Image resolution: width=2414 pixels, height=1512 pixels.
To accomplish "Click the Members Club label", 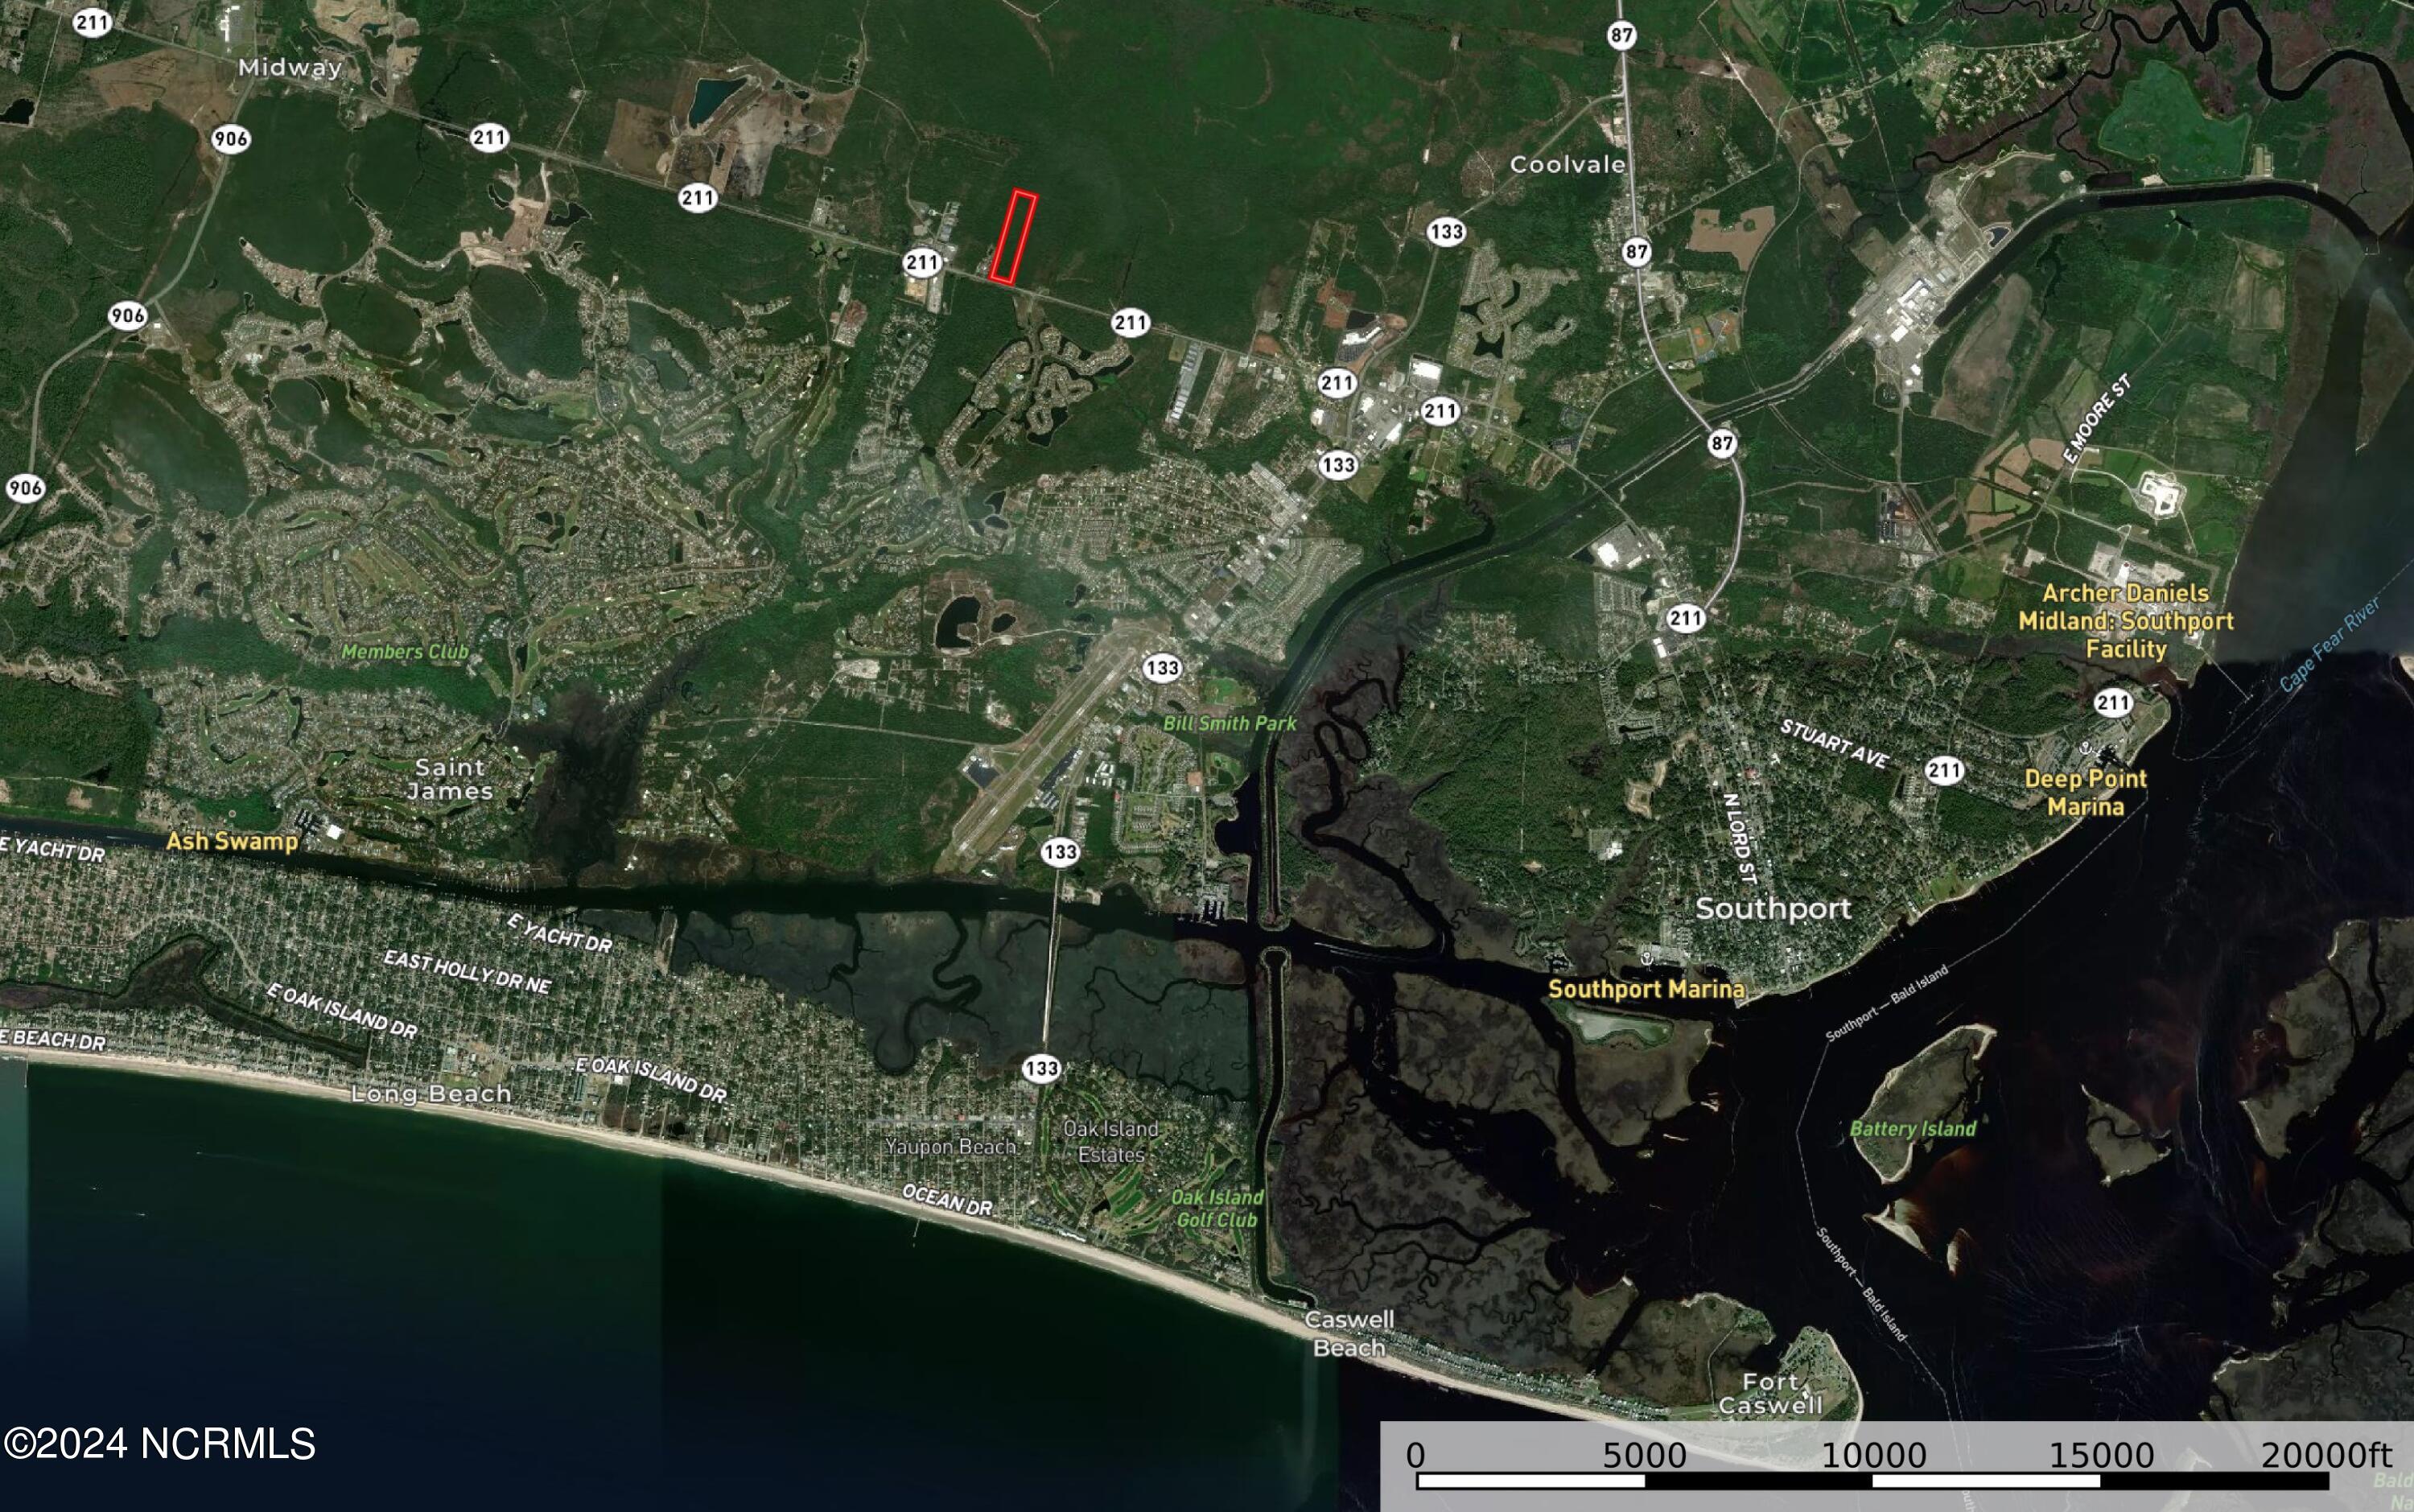I will 405,652.
